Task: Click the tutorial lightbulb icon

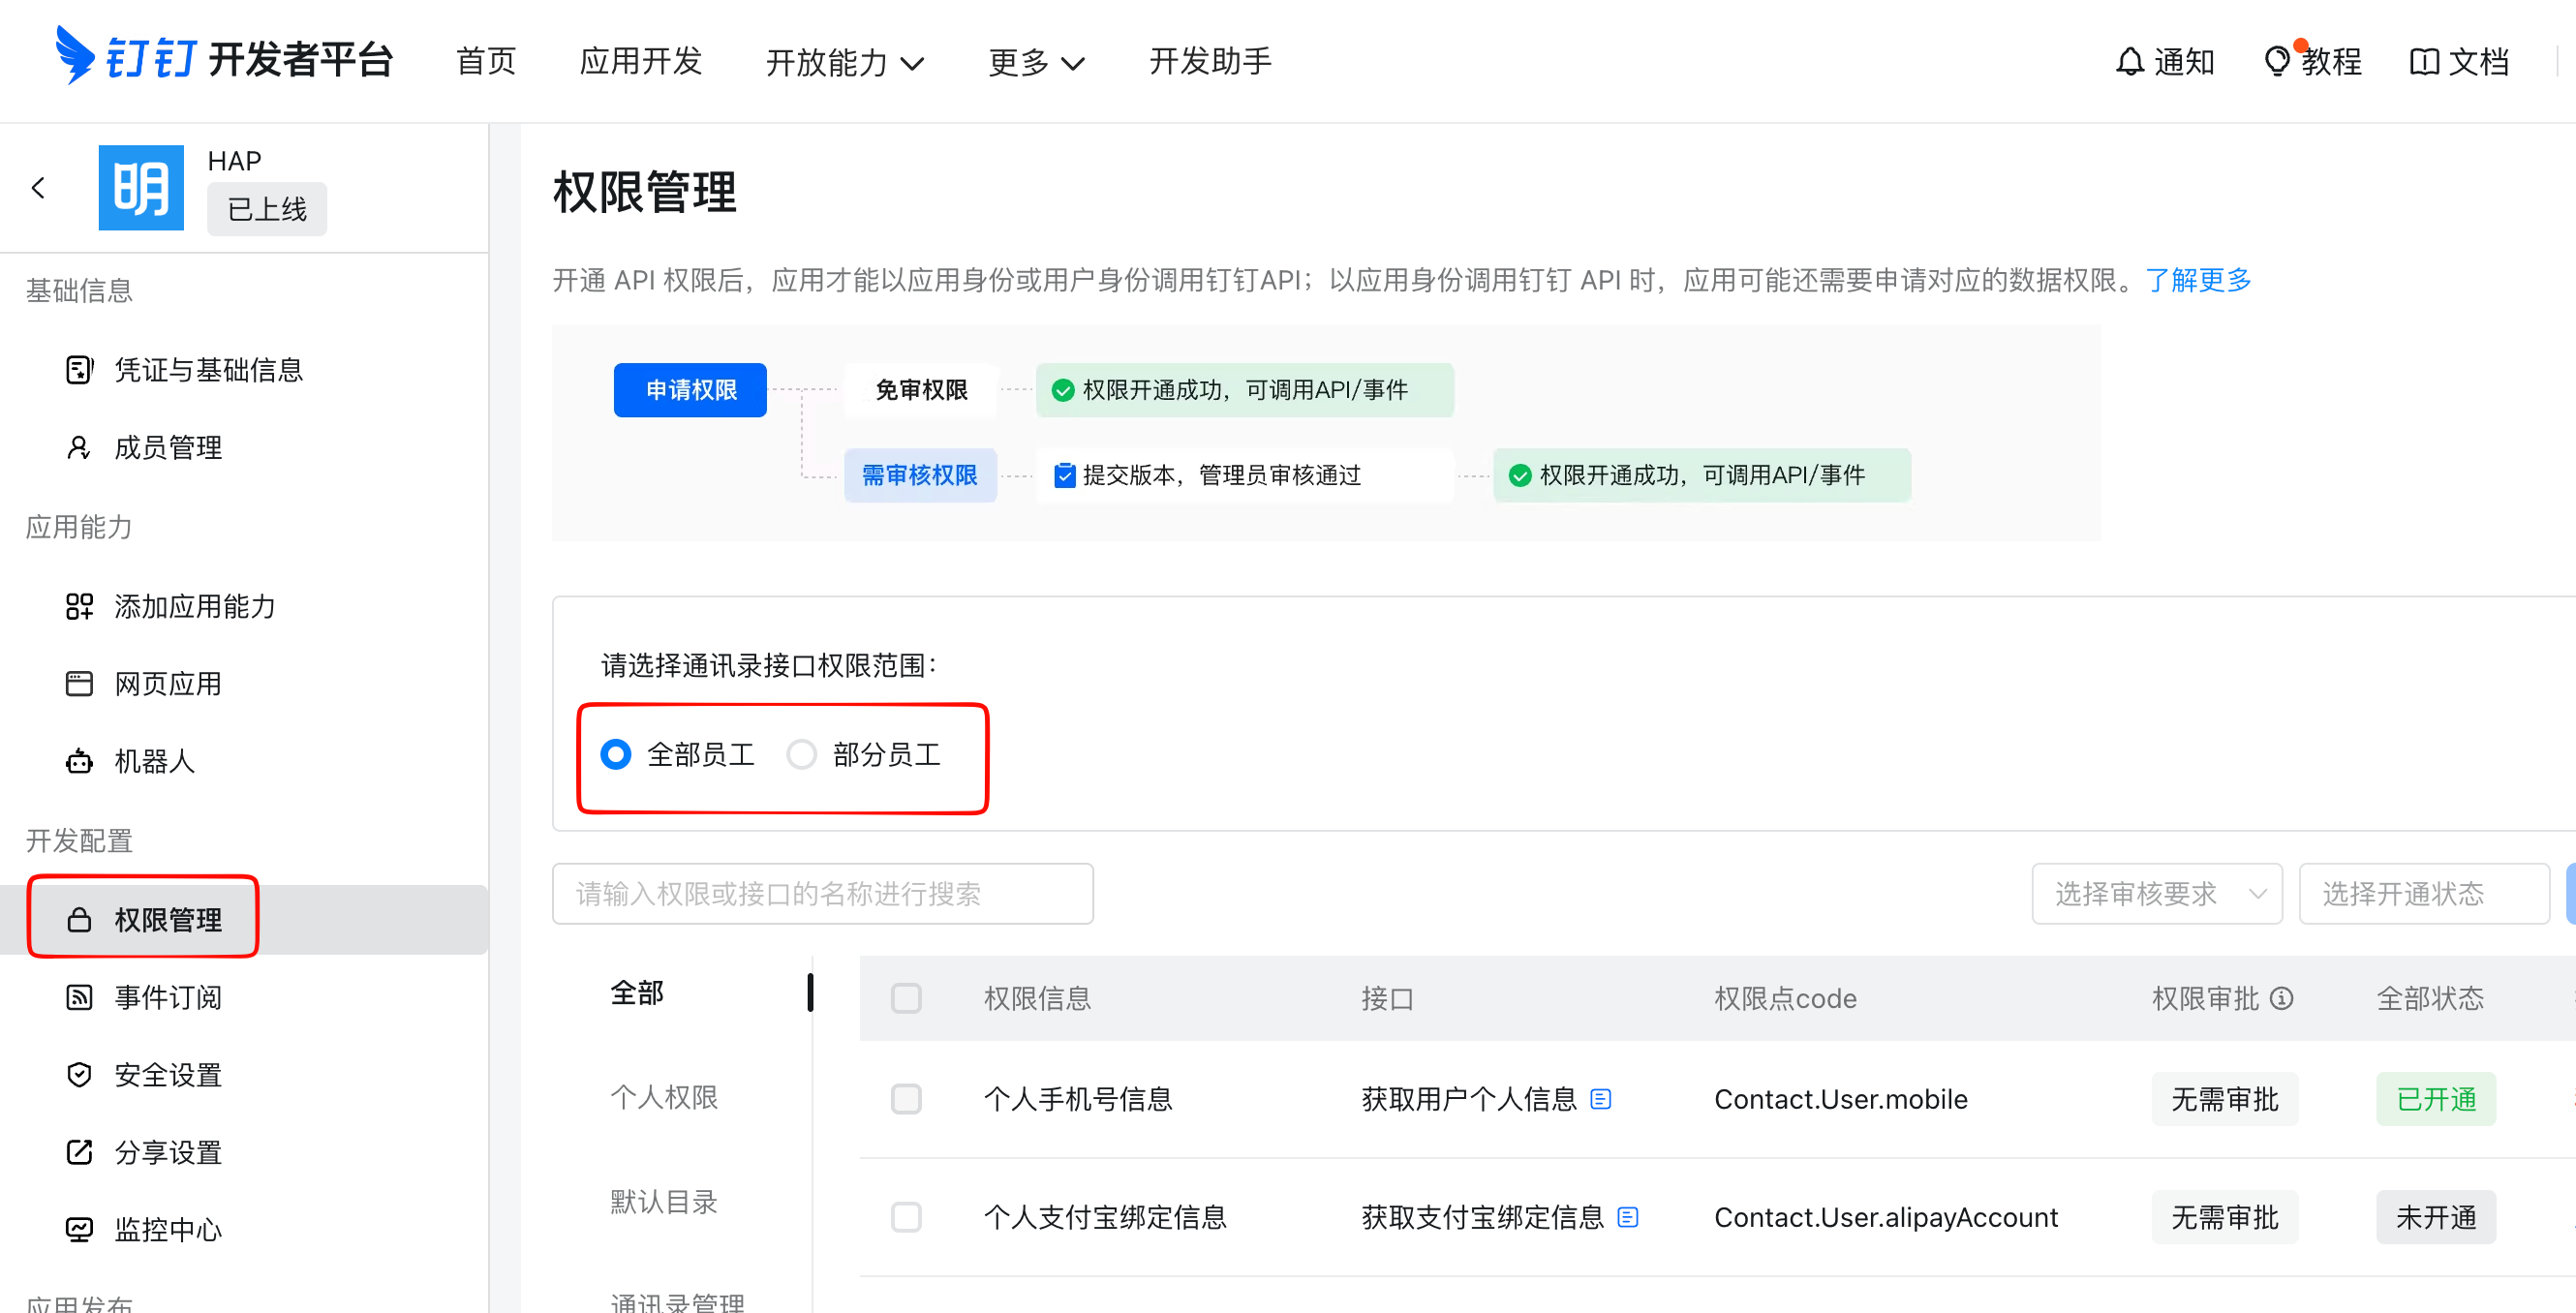Action: [x=2276, y=62]
